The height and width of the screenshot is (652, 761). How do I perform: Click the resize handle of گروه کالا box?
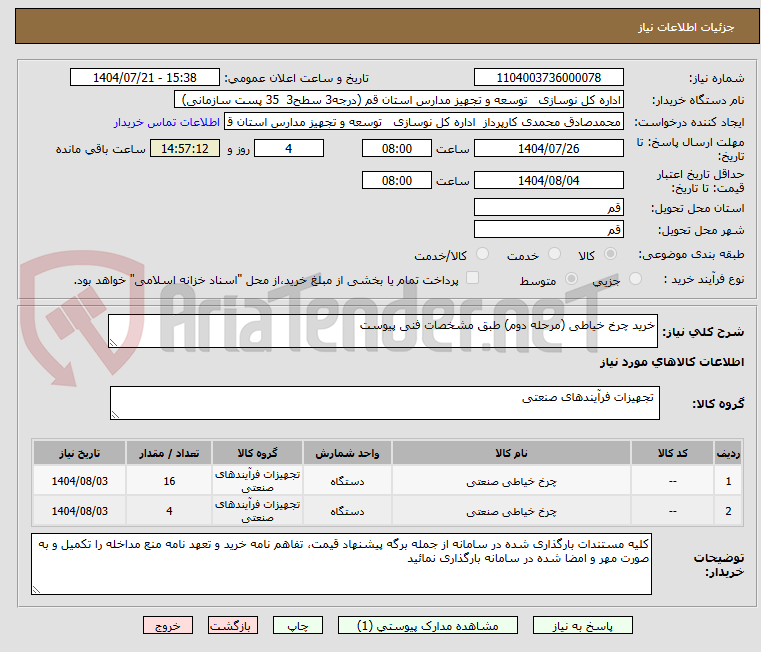click(115, 415)
